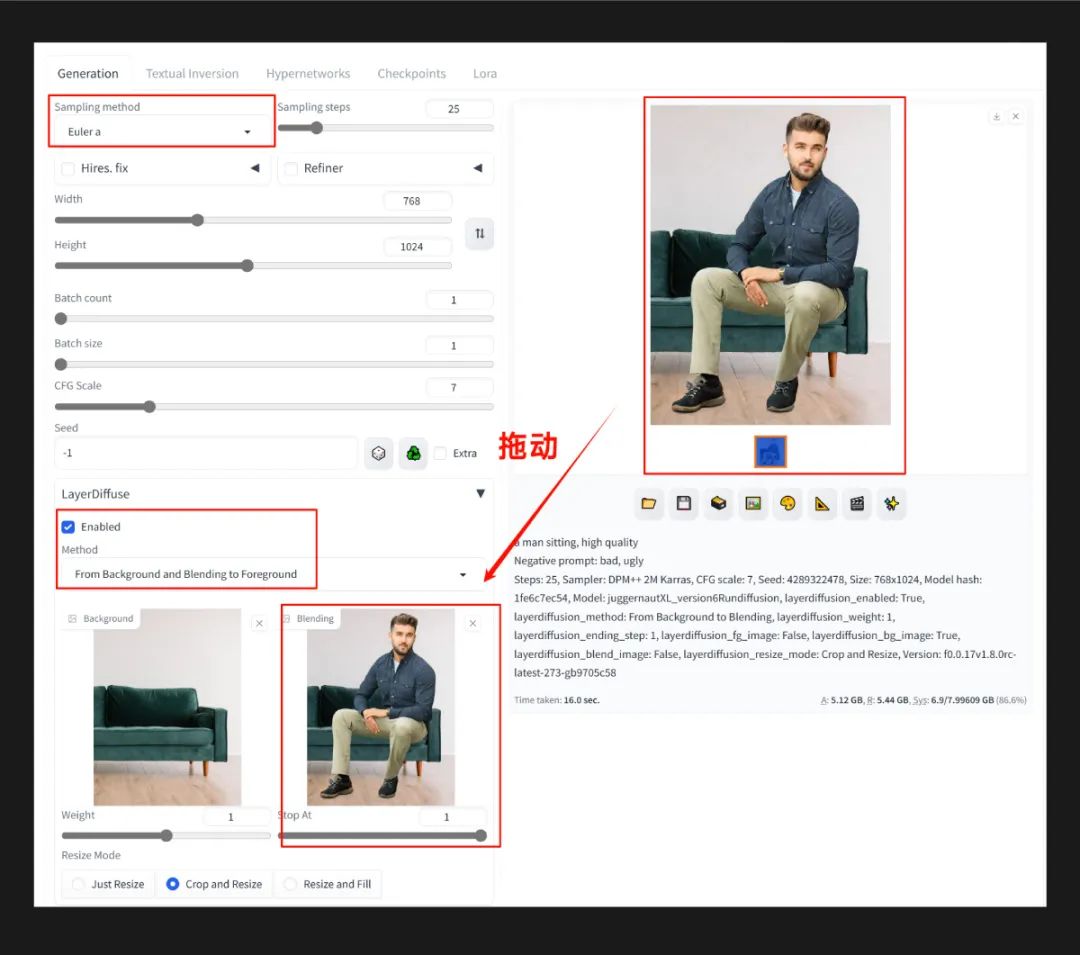Open the Hypernetworks tab
This screenshot has width=1080, height=955.
coord(308,74)
